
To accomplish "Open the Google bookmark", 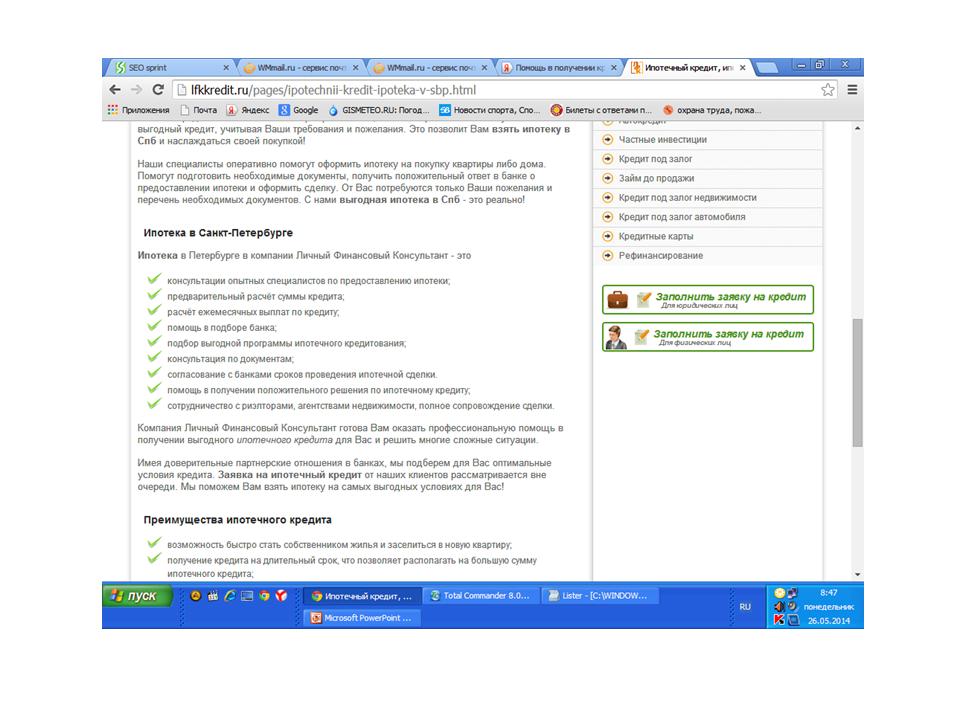I will point(298,110).
